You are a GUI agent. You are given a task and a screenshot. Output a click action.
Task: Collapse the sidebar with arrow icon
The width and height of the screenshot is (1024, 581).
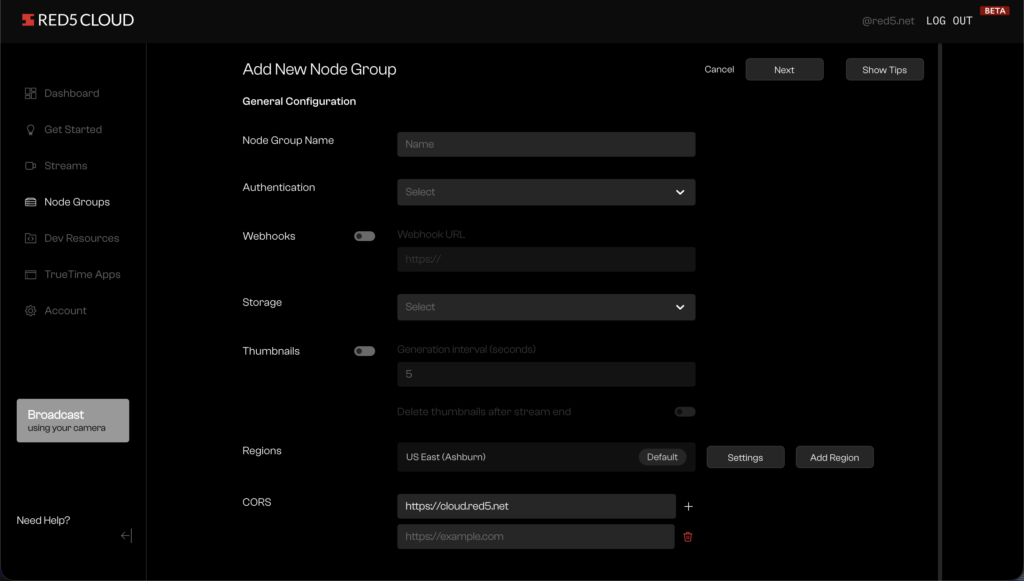click(127, 536)
